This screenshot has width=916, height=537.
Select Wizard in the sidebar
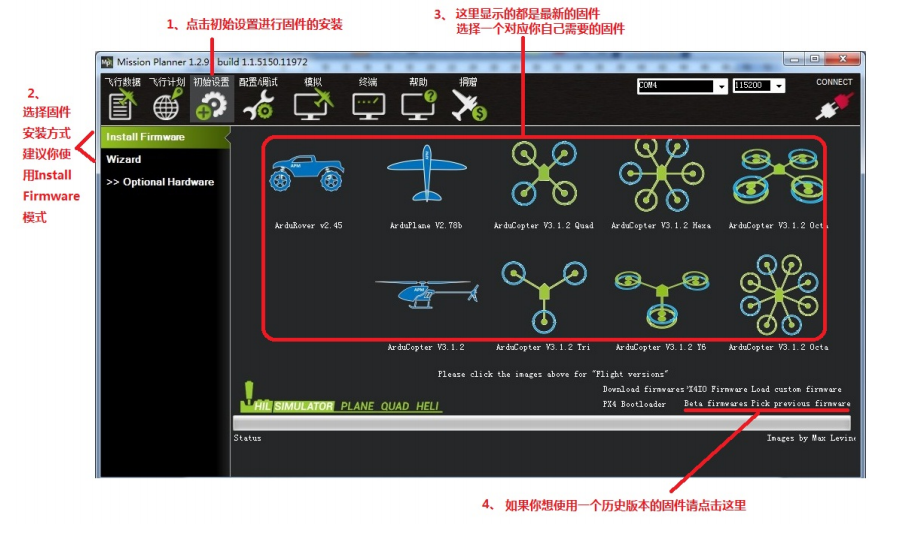(x=123, y=159)
